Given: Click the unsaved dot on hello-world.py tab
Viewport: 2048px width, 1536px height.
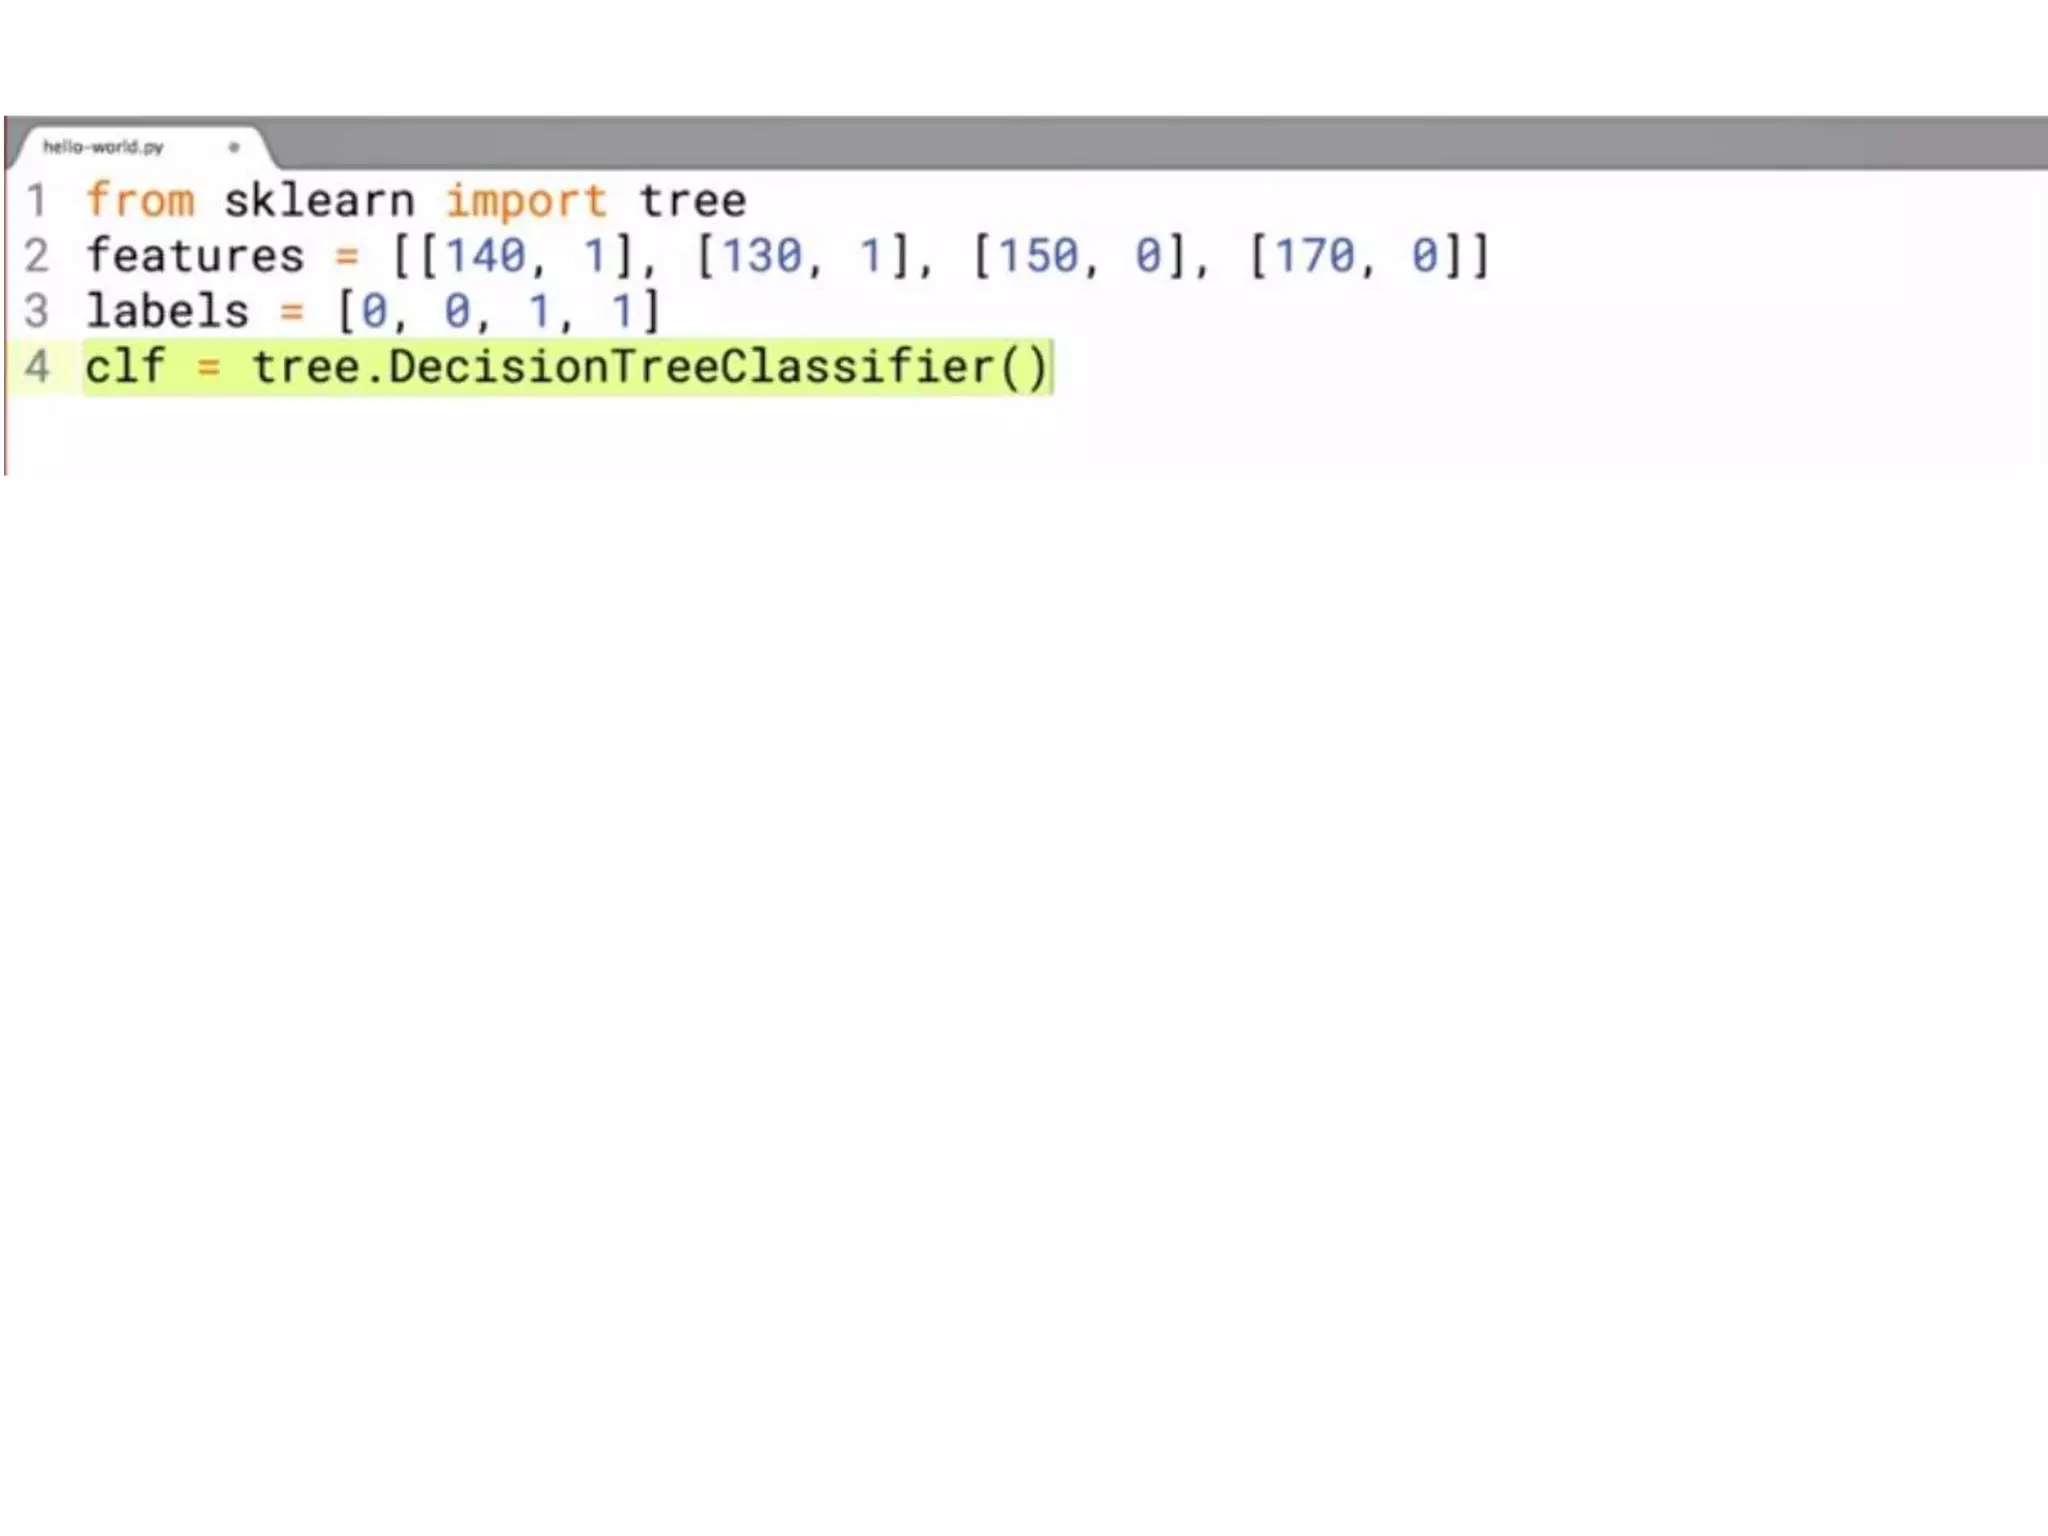Looking at the screenshot, I should (x=234, y=147).
